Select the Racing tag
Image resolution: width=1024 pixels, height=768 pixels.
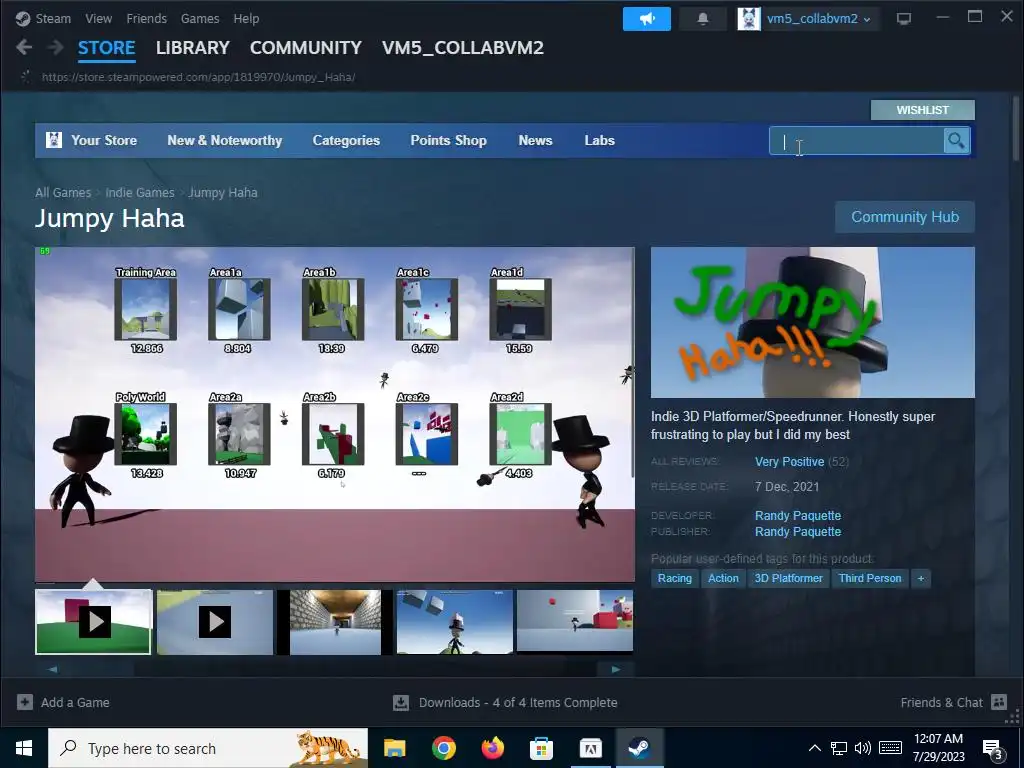675,578
